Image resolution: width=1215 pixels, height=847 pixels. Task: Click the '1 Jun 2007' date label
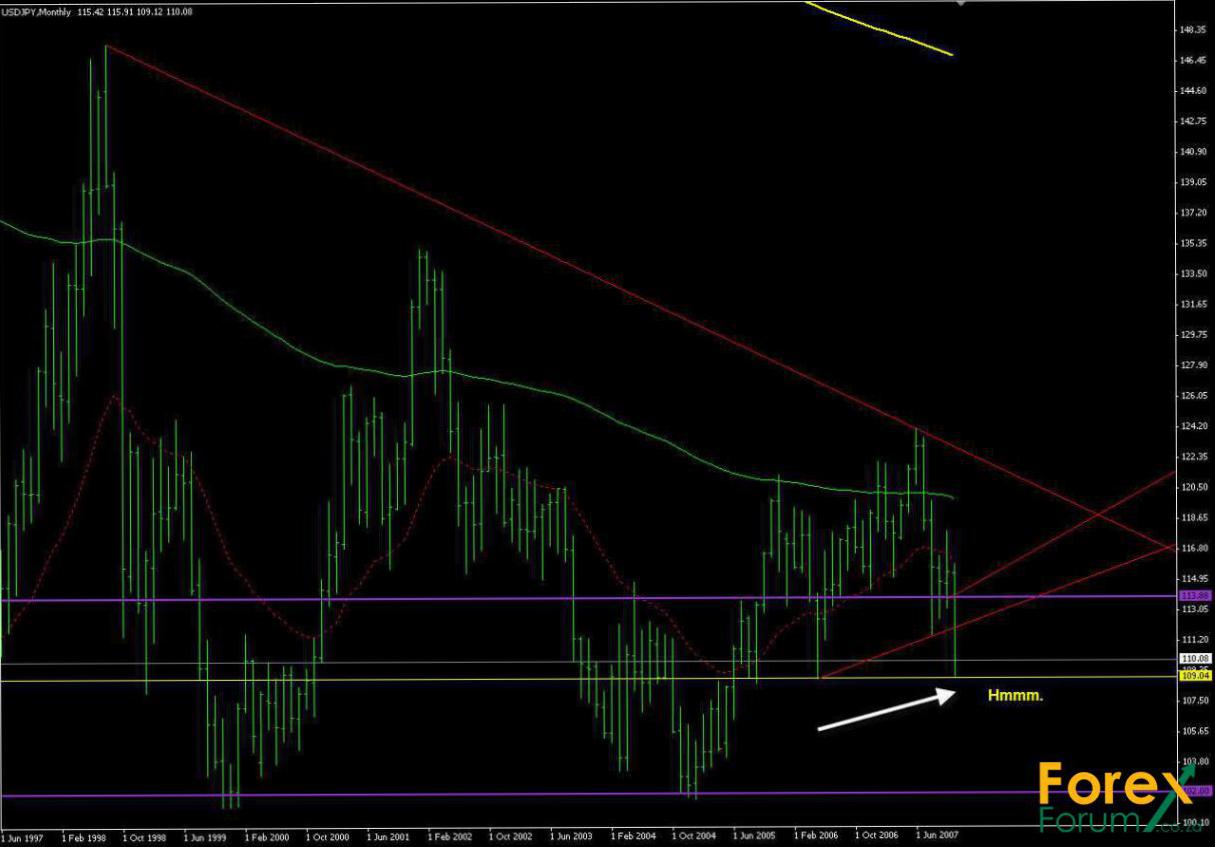938,834
